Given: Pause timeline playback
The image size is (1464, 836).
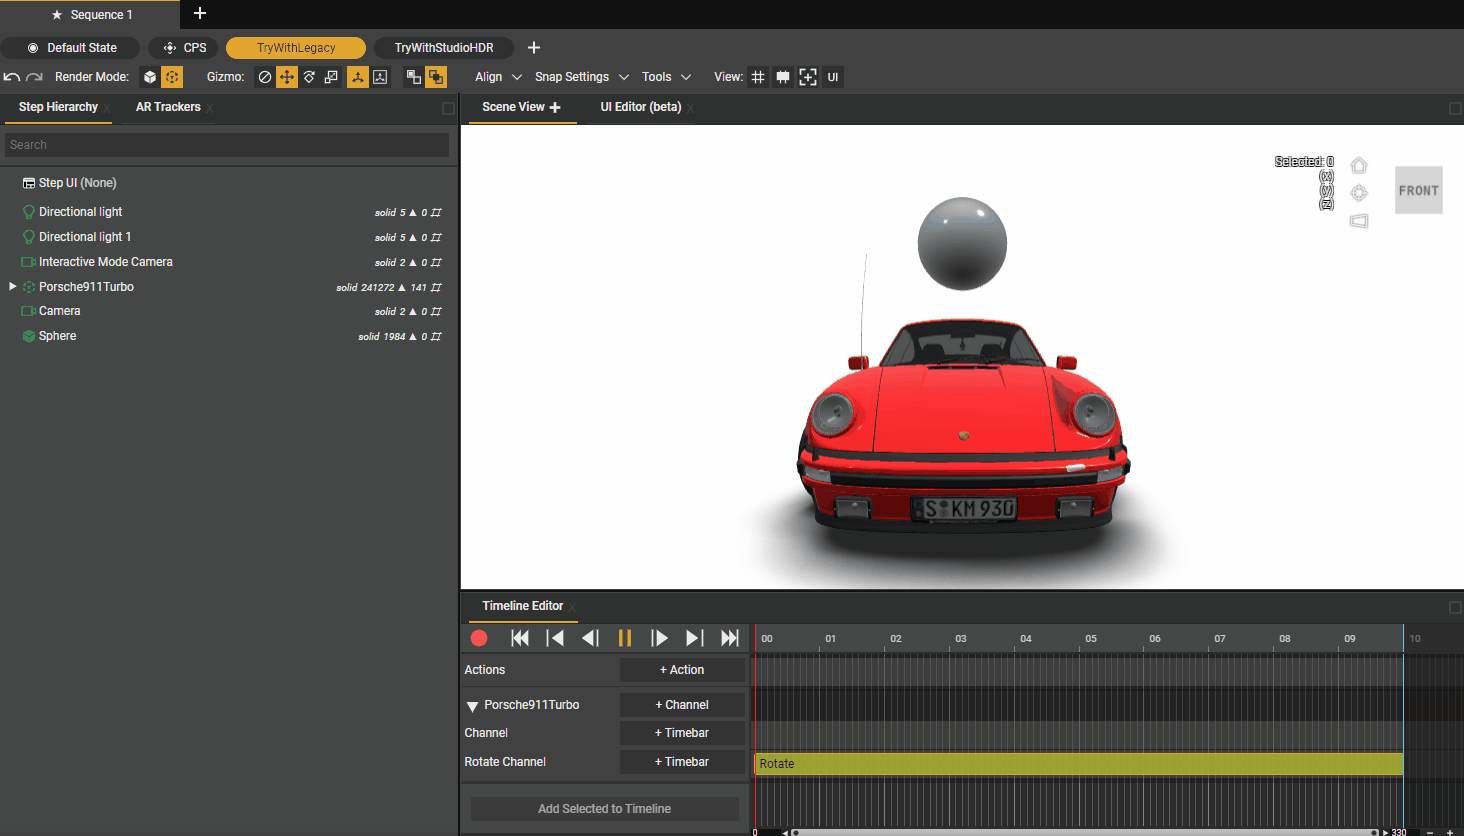Looking at the screenshot, I should tap(625, 638).
